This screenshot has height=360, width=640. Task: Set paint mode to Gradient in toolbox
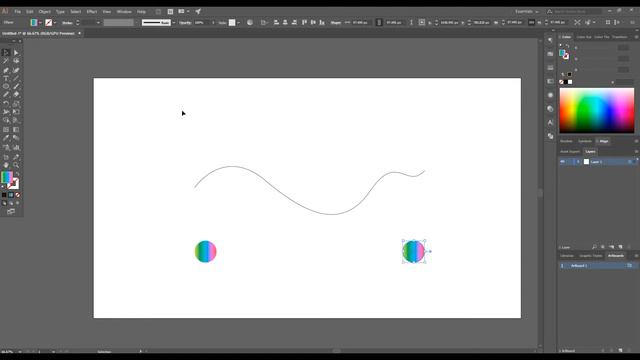click(x=11, y=195)
